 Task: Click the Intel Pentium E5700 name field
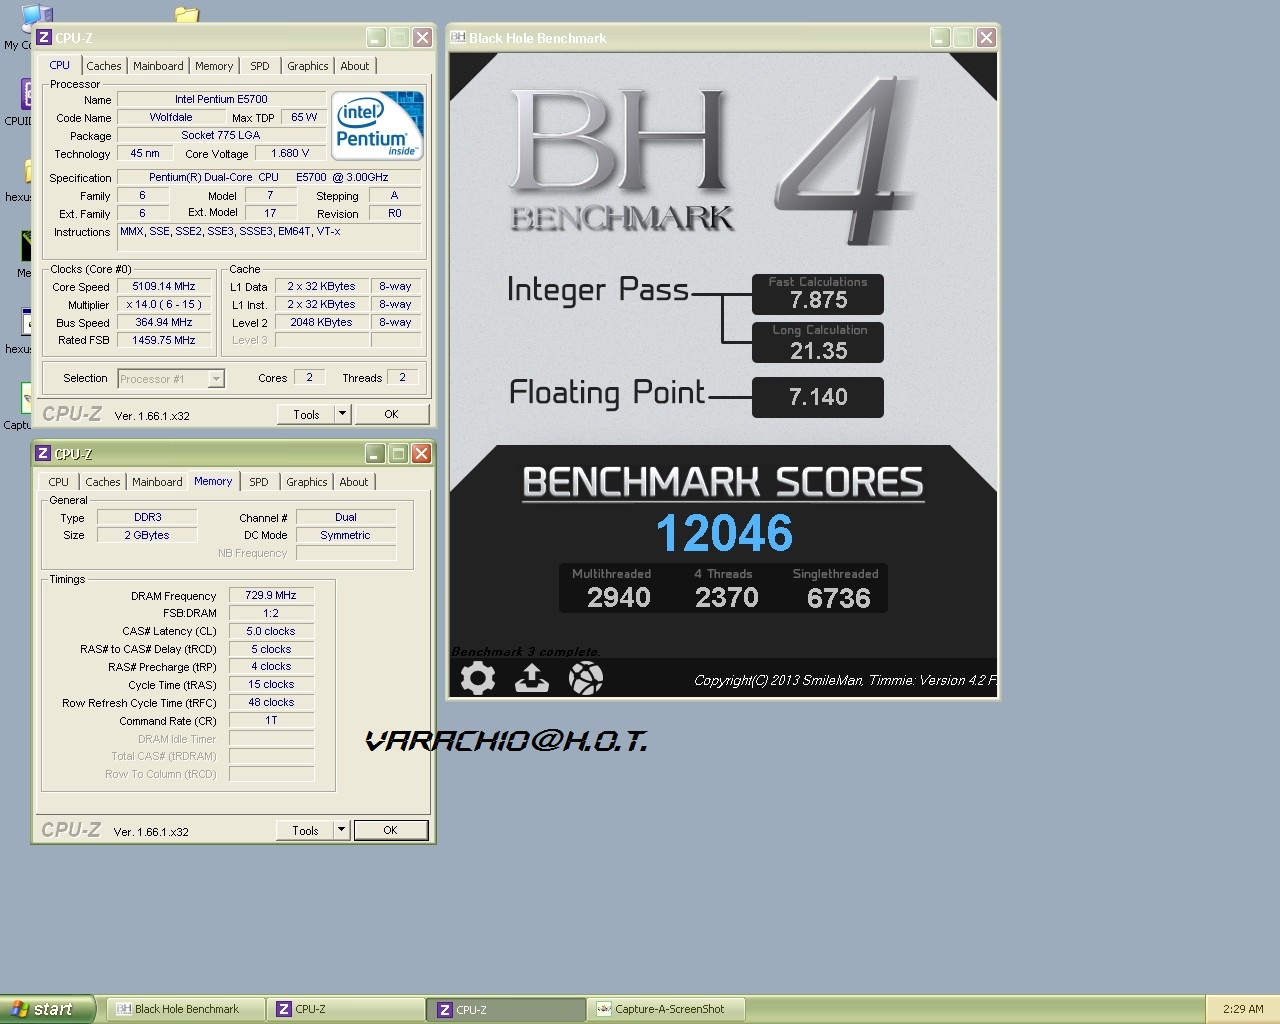pos(221,99)
